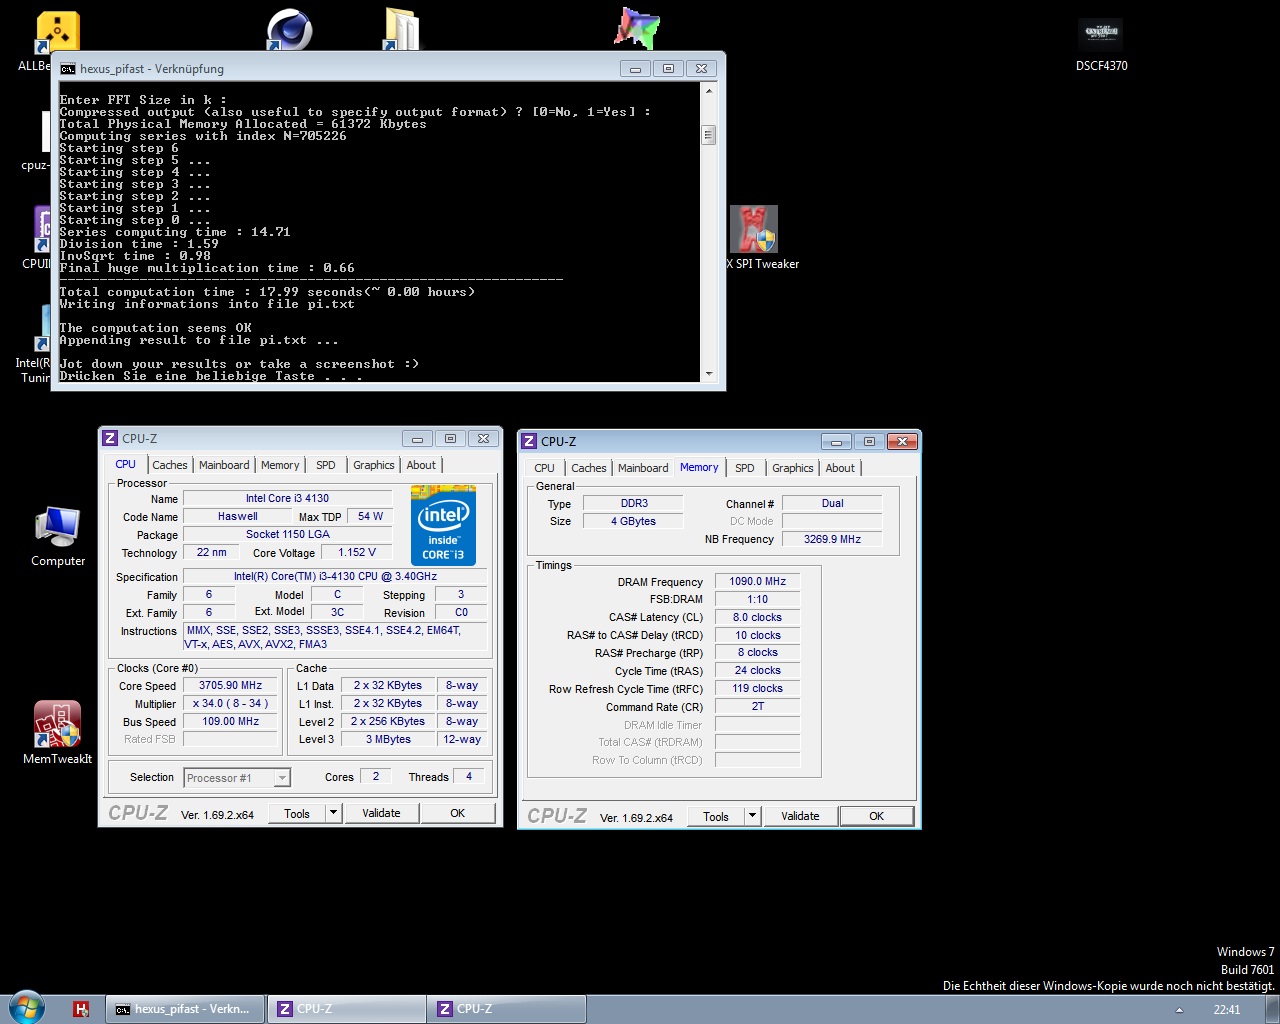Image resolution: width=1280 pixels, height=1024 pixels.
Task: Click the Level 3 cache value 3 MBytes
Action: click(388, 739)
